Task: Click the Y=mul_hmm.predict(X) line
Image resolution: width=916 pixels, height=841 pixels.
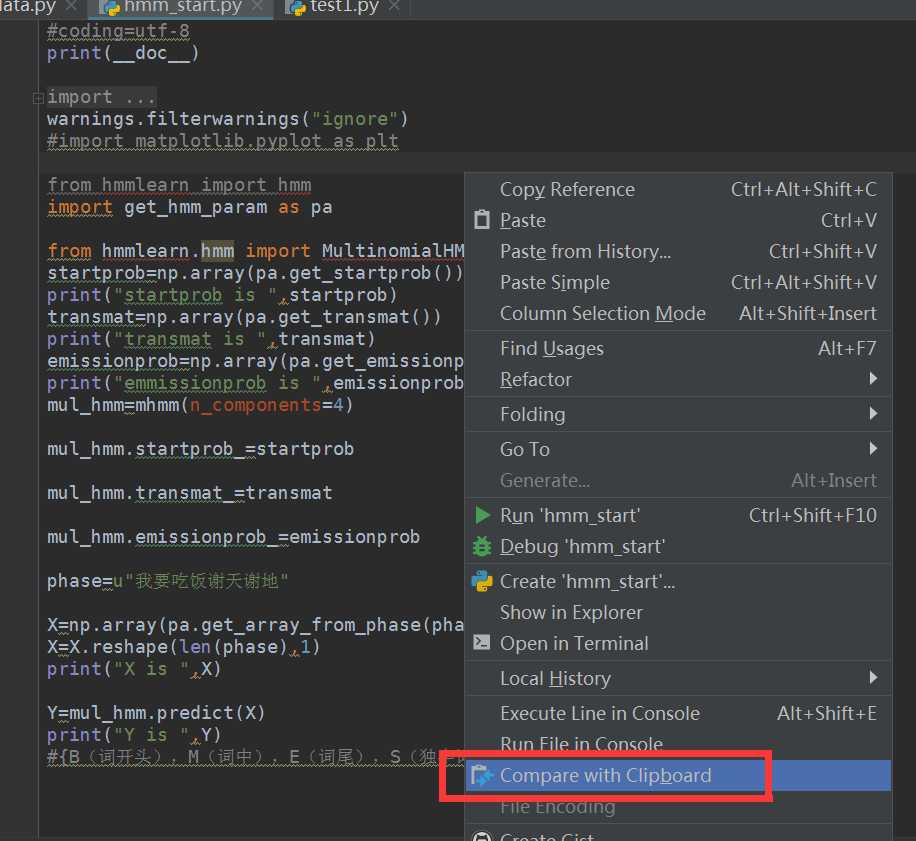Action: click(x=156, y=713)
